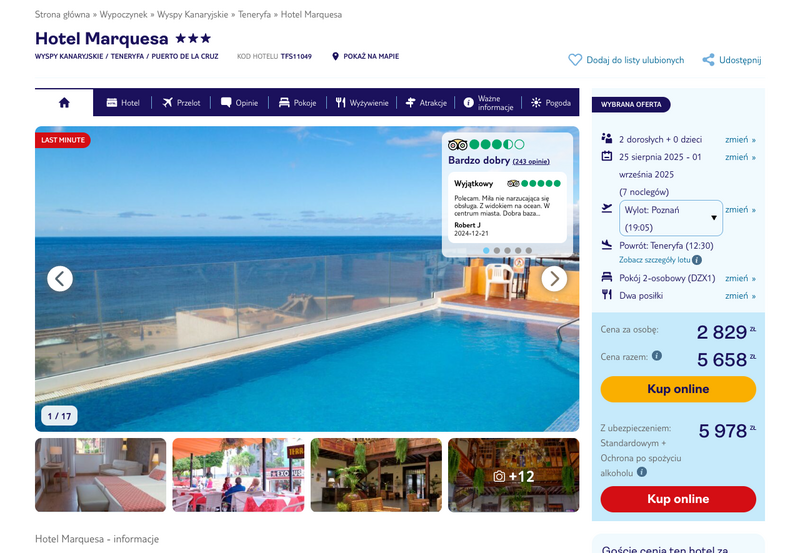Select the last review carousel dot
This screenshot has width=800, height=553.
(529, 250)
